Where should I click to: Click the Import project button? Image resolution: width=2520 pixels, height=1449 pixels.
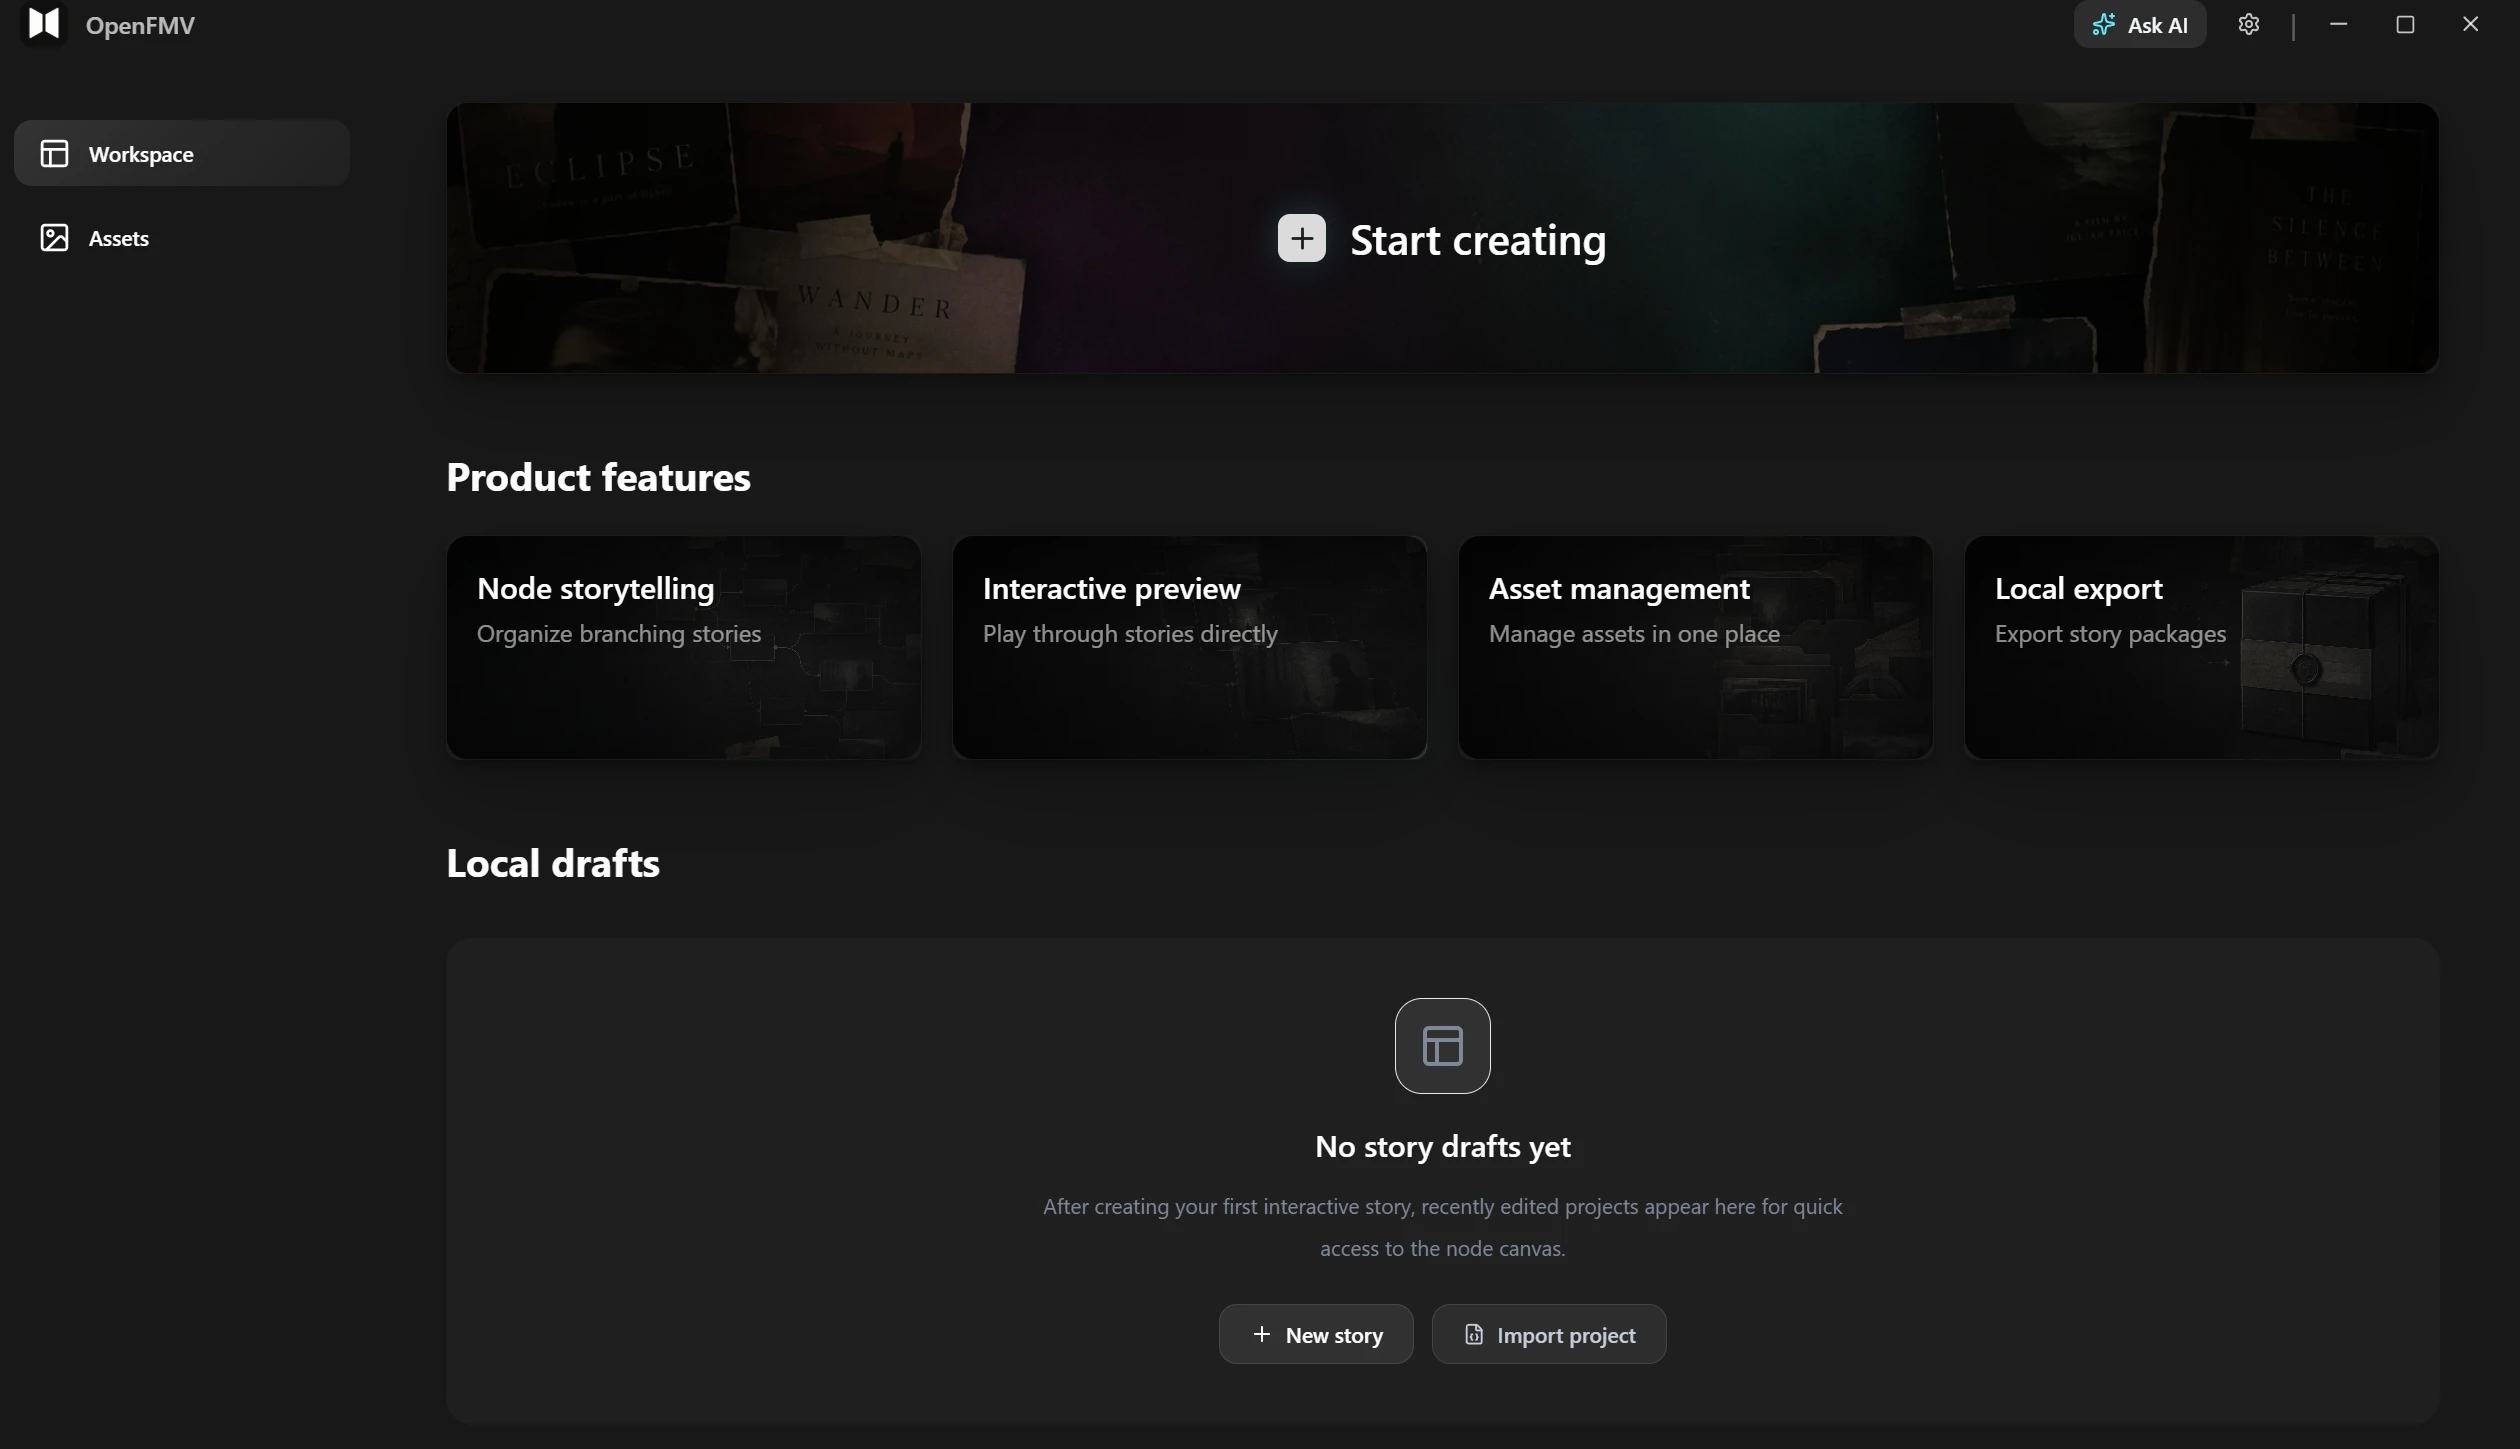coord(1548,1334)
